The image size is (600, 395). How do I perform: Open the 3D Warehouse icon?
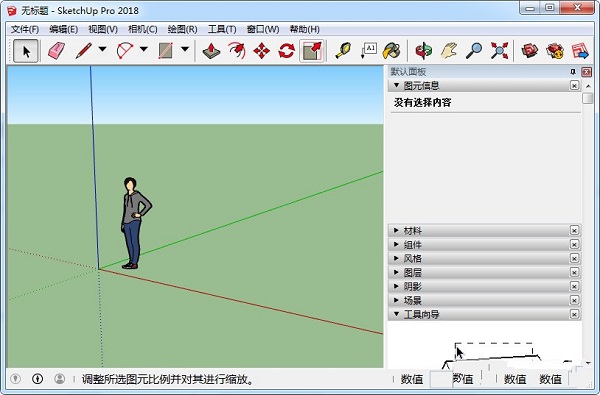[530, 51]
